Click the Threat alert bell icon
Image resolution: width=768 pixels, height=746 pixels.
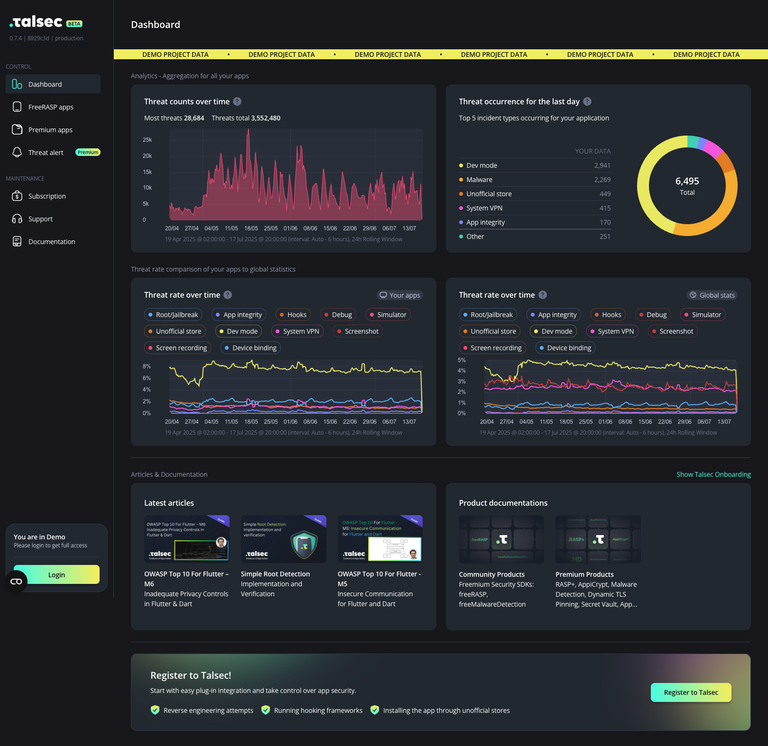tap(17, 153)
